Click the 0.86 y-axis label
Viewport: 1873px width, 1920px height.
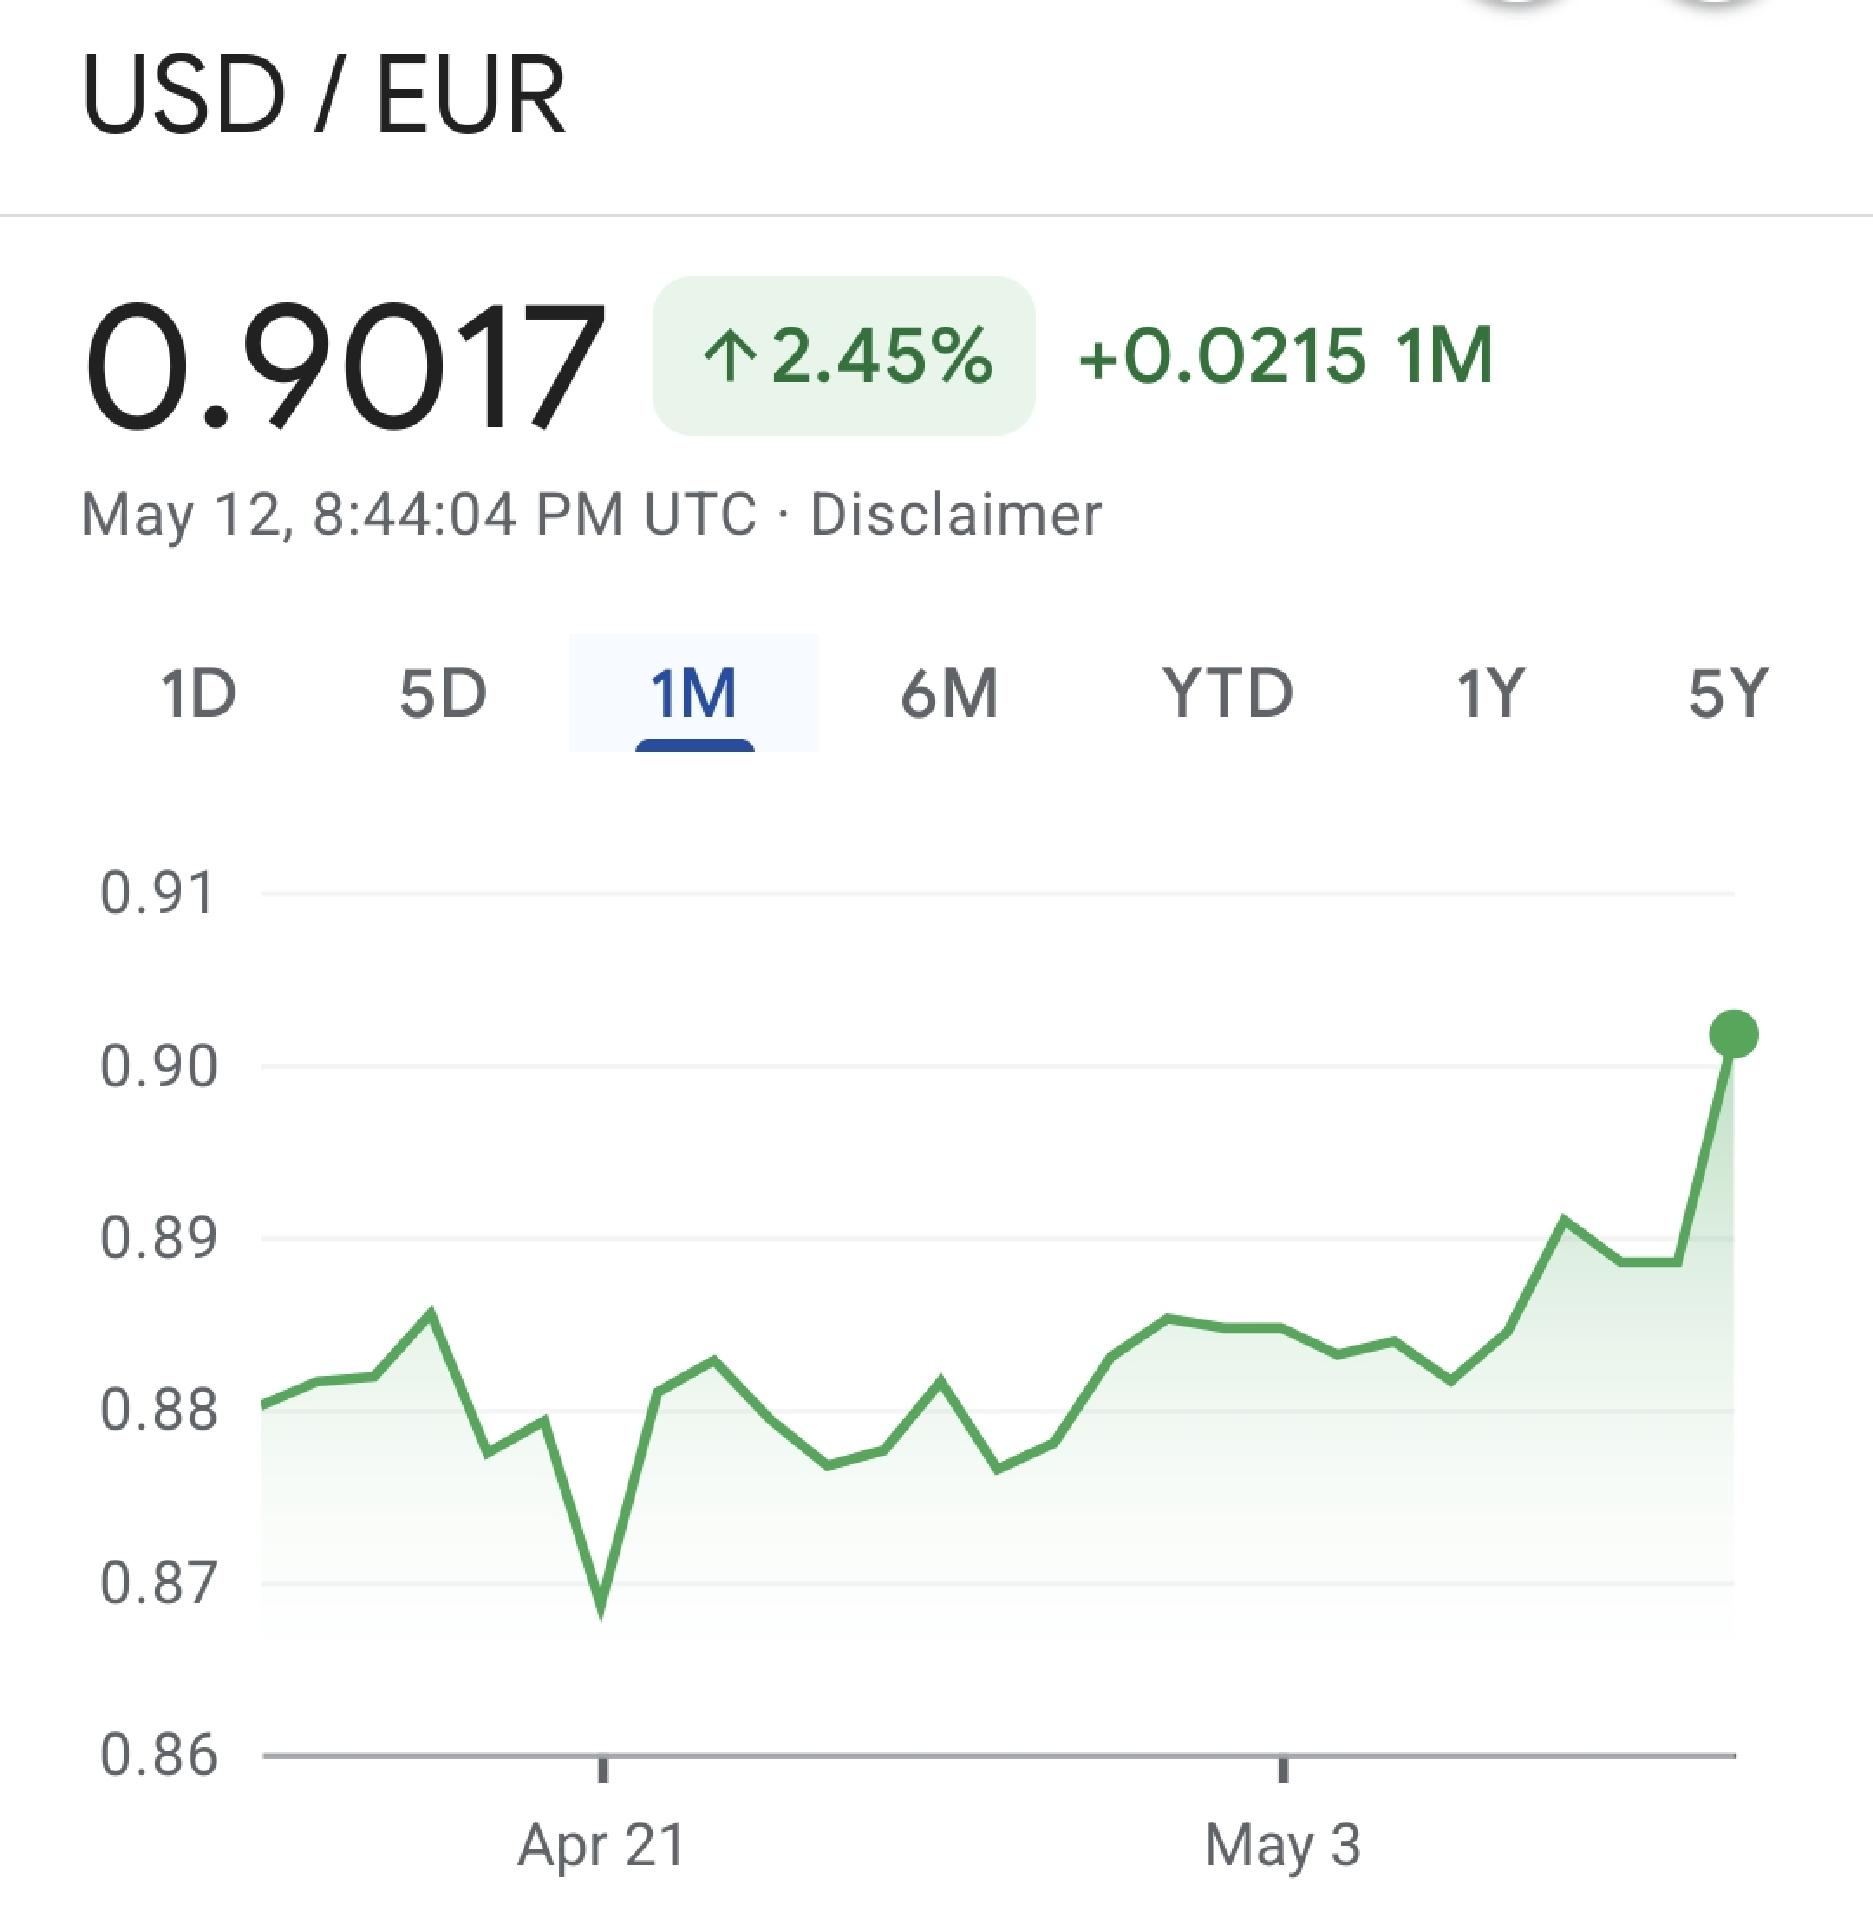pos(158,1755)
